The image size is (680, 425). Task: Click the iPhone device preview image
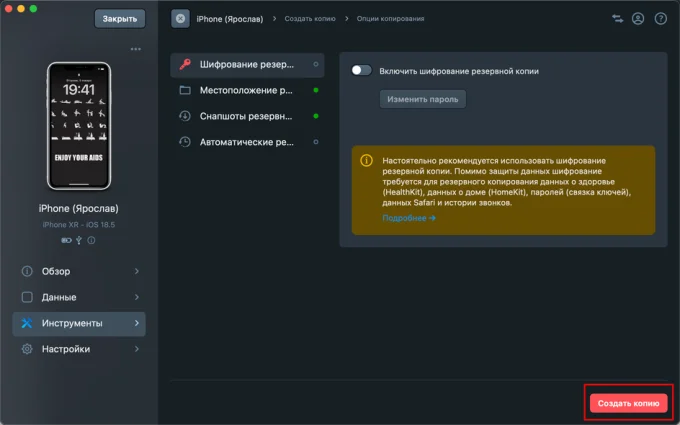[79, 127]
